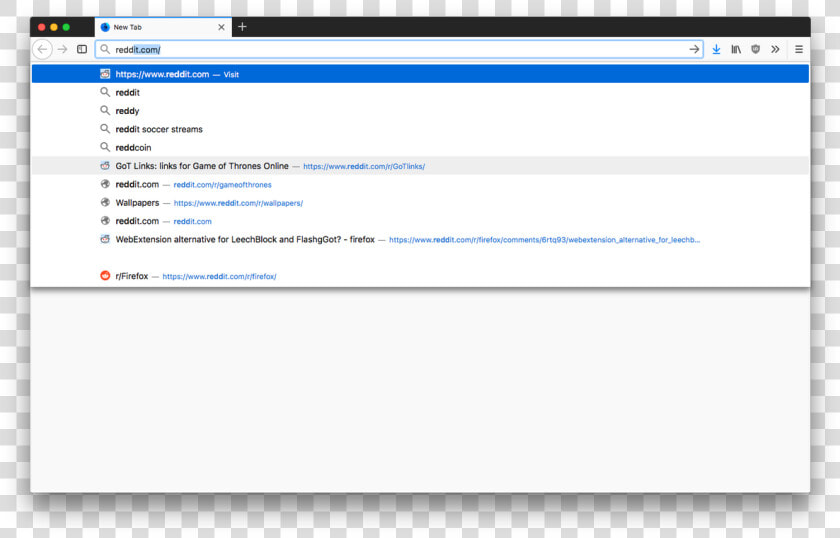Click the forward navigation arrow
This screenshot has height=538, width=840.
(63, 49)
